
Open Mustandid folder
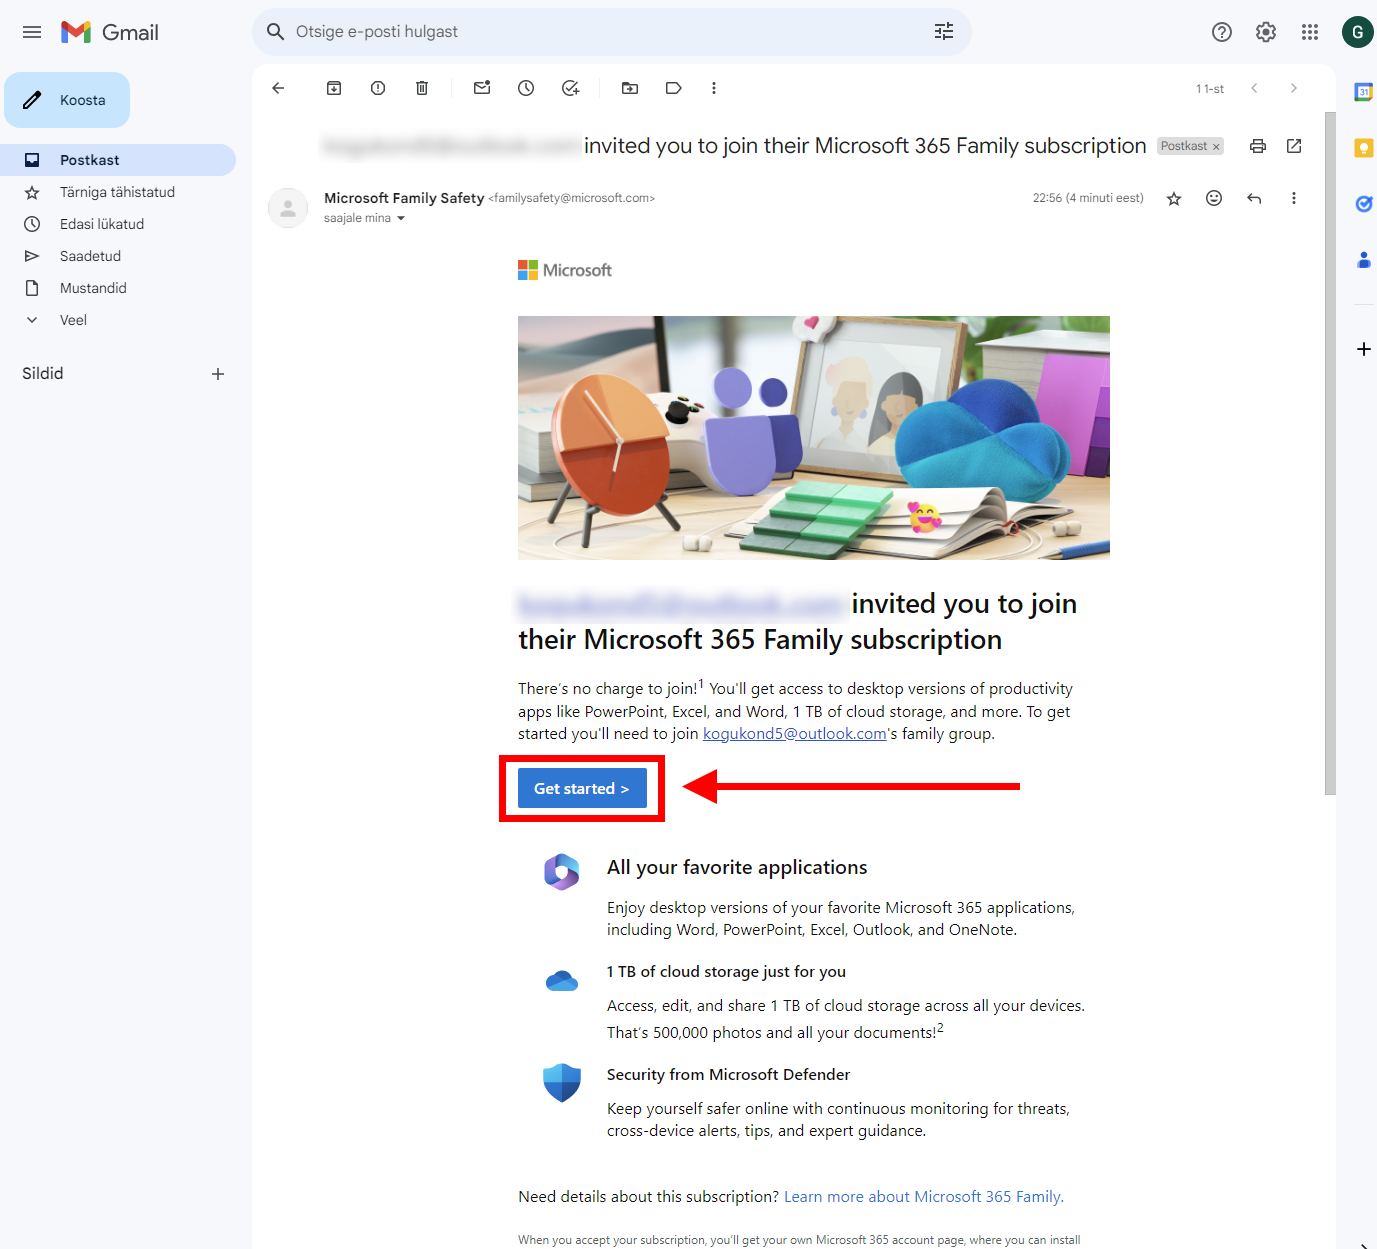coord(118,288)
